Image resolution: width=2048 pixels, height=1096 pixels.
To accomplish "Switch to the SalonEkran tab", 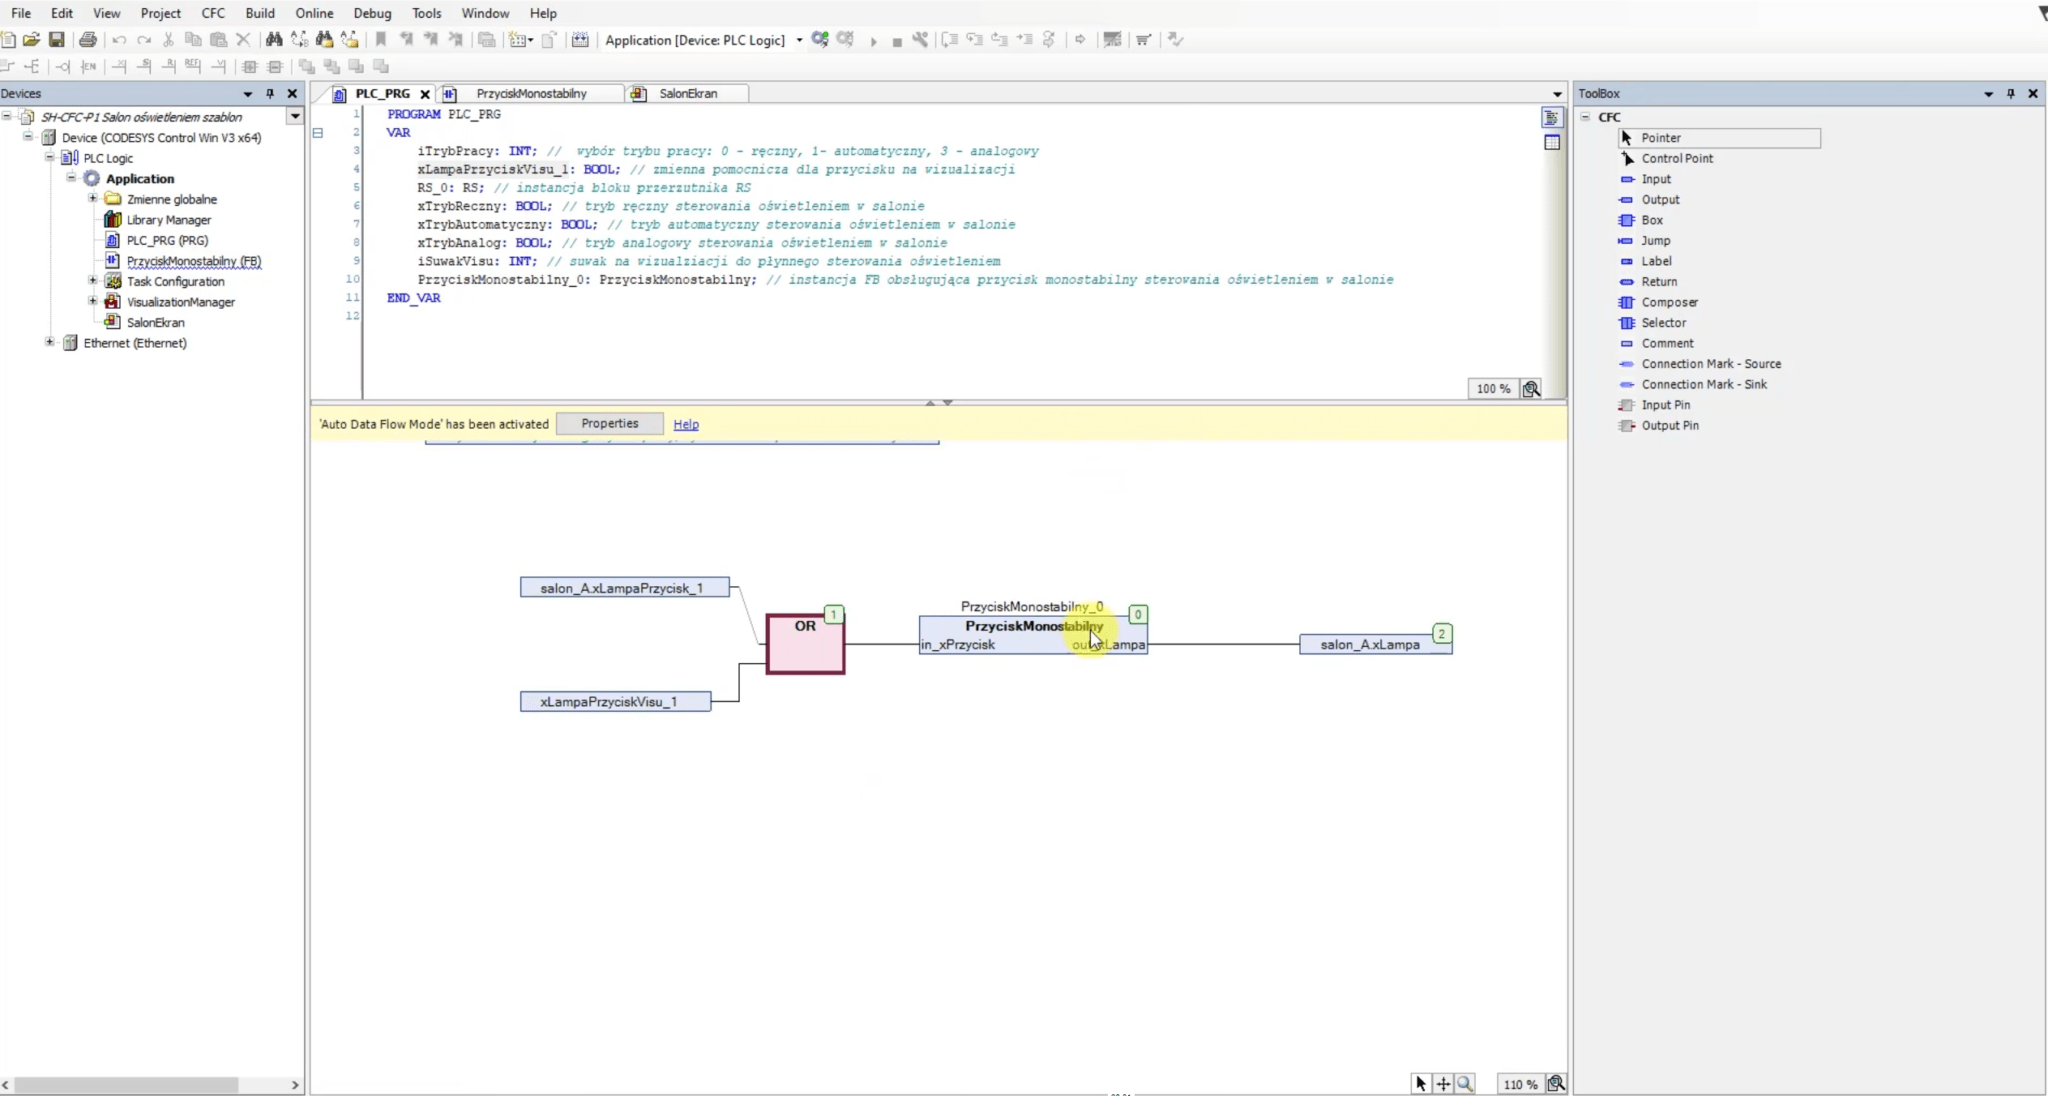I will click(x=687, y=93).
